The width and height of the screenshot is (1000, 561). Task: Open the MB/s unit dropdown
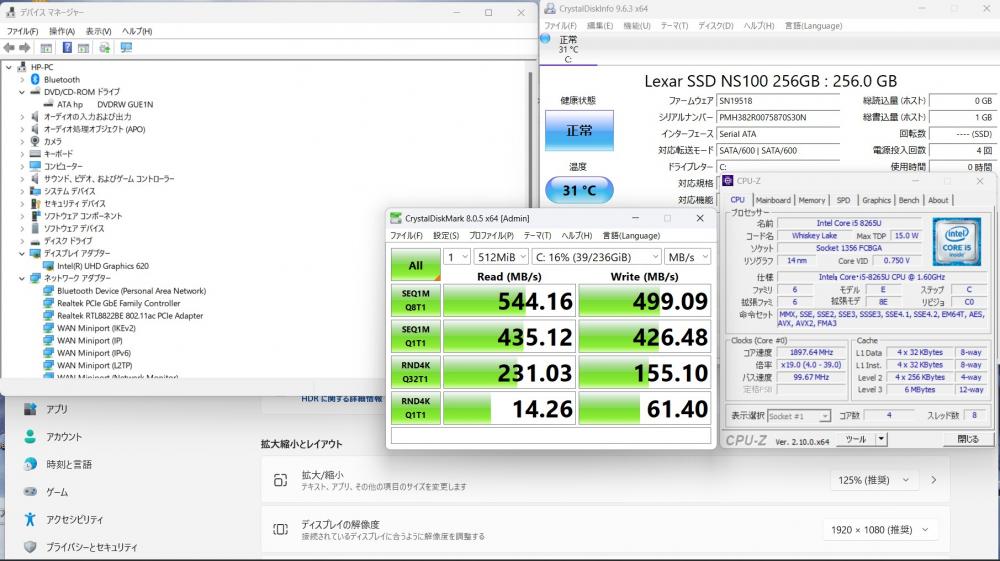point(687,257)
